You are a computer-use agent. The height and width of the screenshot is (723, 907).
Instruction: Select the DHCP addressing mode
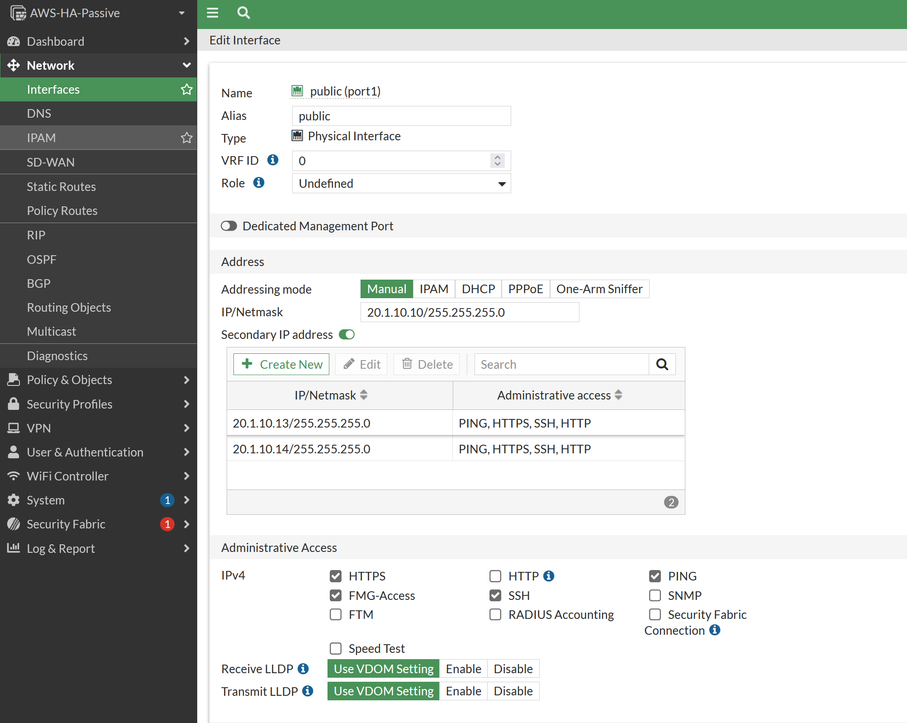[478, 289]
